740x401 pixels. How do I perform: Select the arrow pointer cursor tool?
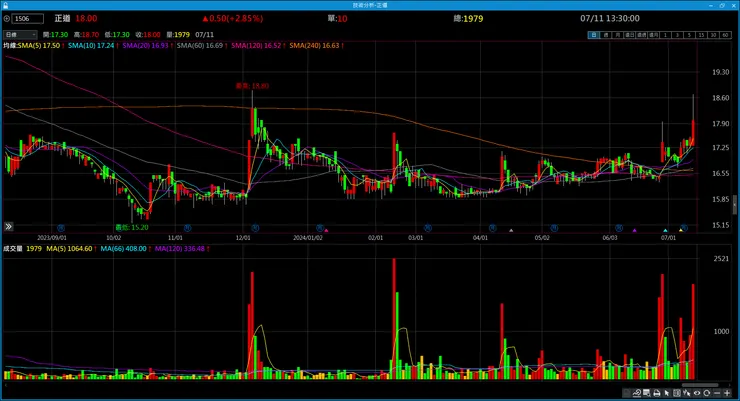pyautogui.click(x=666, y=393)
